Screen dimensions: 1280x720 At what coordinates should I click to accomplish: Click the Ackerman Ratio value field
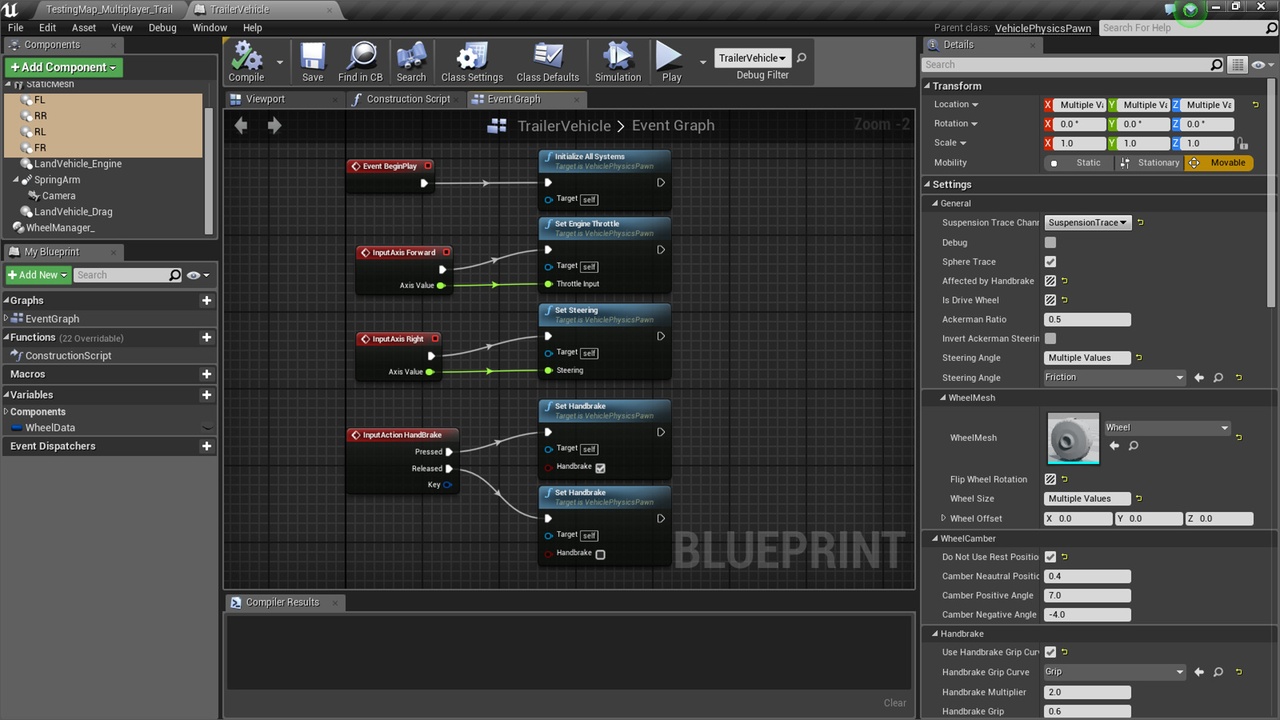[1088, 320]
